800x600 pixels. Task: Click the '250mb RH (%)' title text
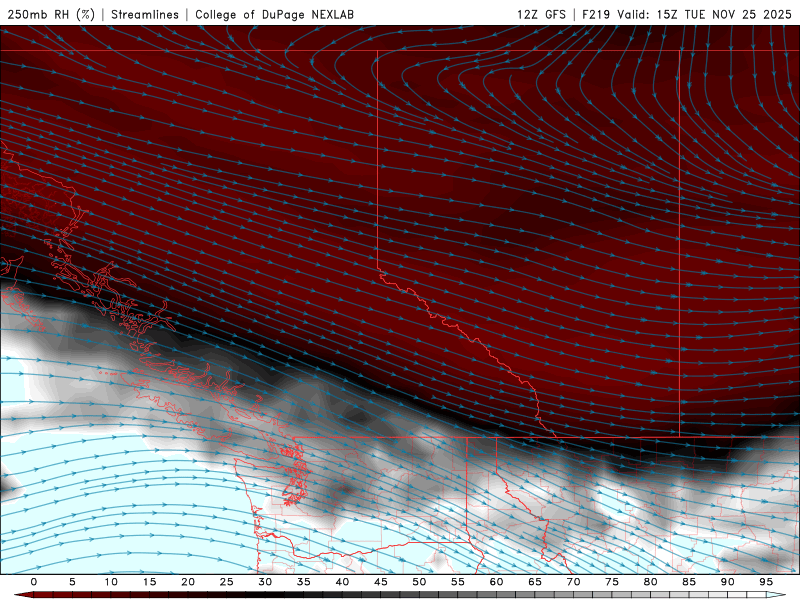pos(51,15)
